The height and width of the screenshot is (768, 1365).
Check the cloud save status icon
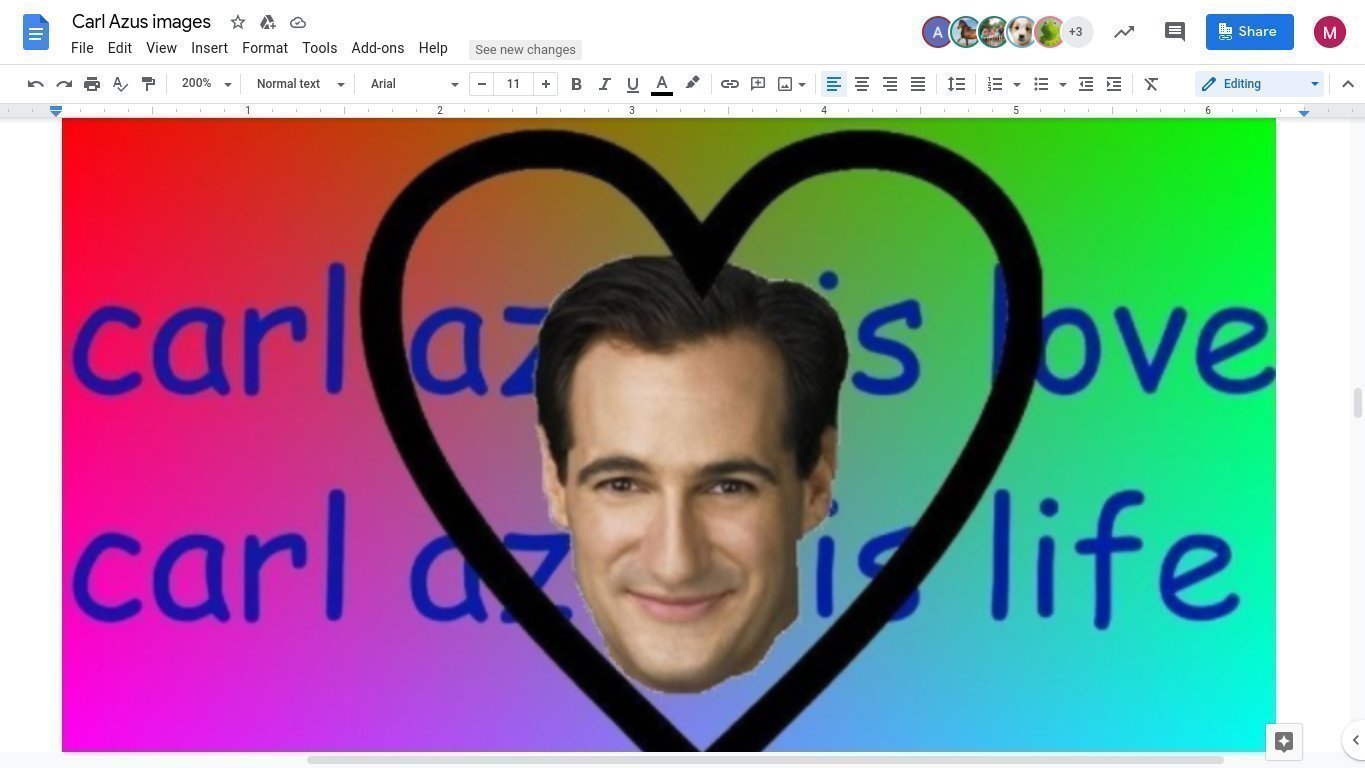tap(298, 22)
